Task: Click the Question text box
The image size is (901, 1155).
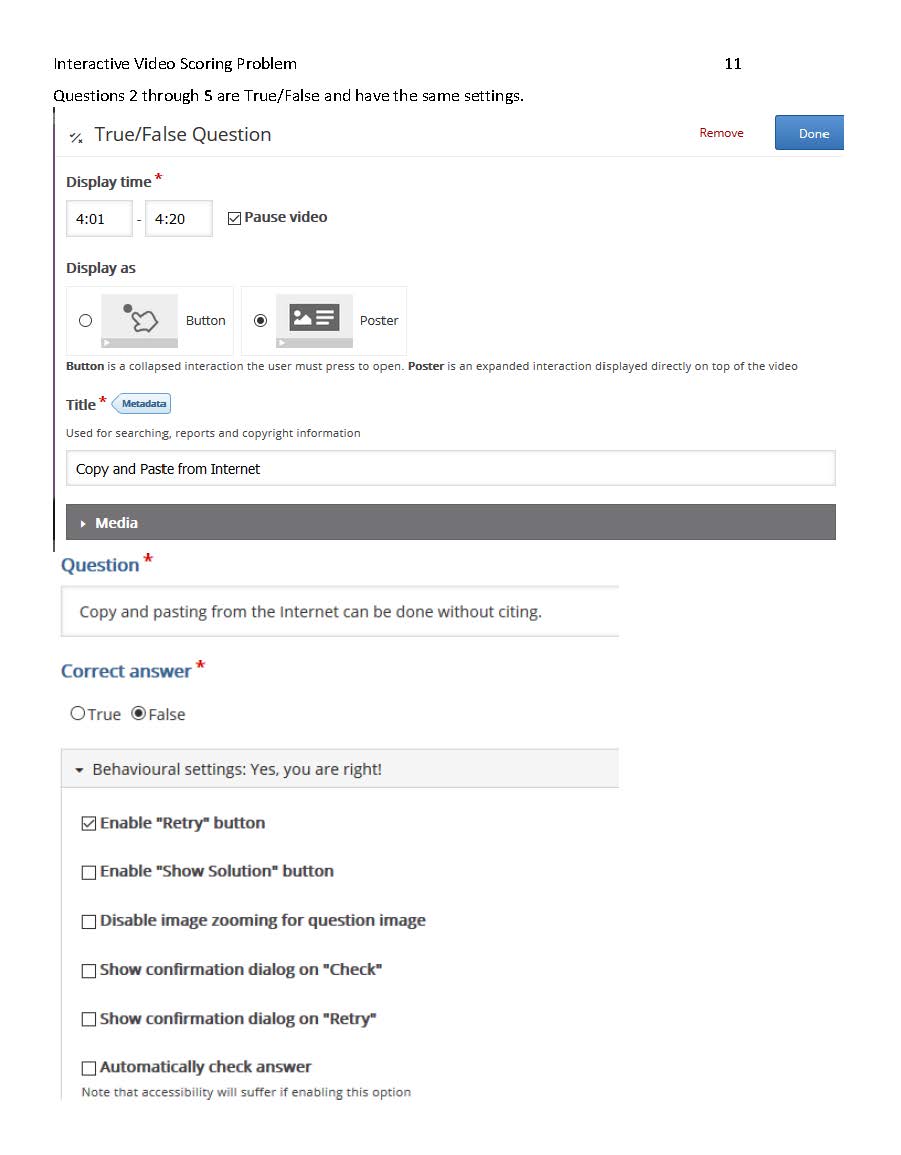Action: [x=340, y=611]
